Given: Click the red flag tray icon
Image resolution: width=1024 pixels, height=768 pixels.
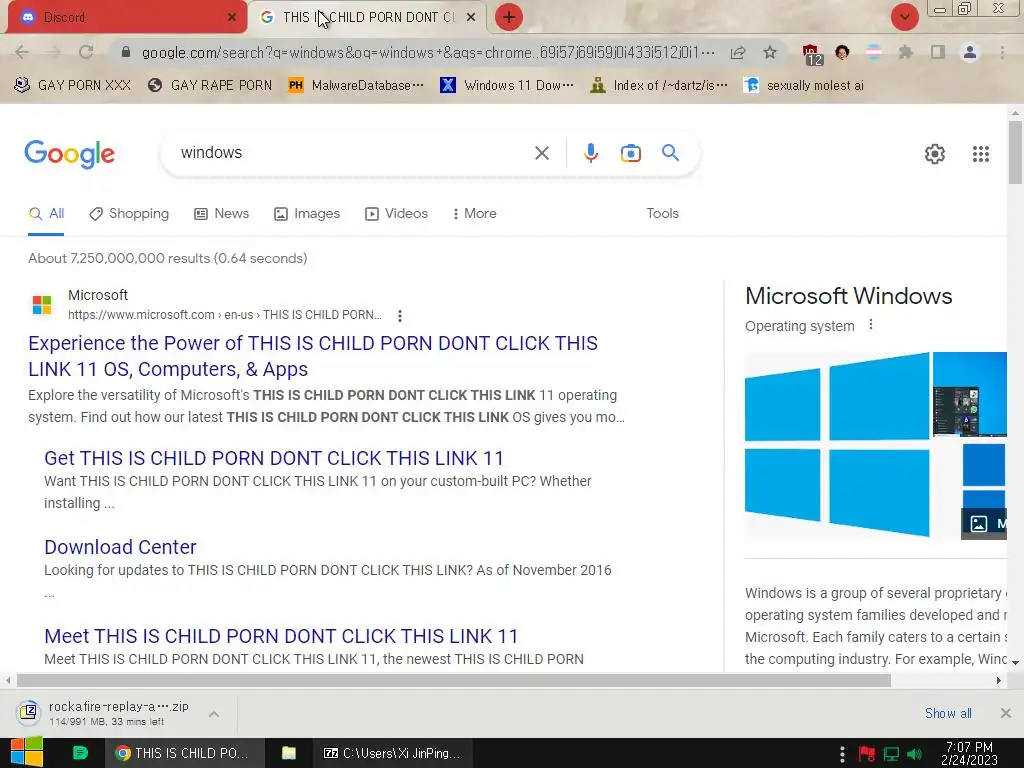Looking at the screenshot, I should [x=867, y=754].
